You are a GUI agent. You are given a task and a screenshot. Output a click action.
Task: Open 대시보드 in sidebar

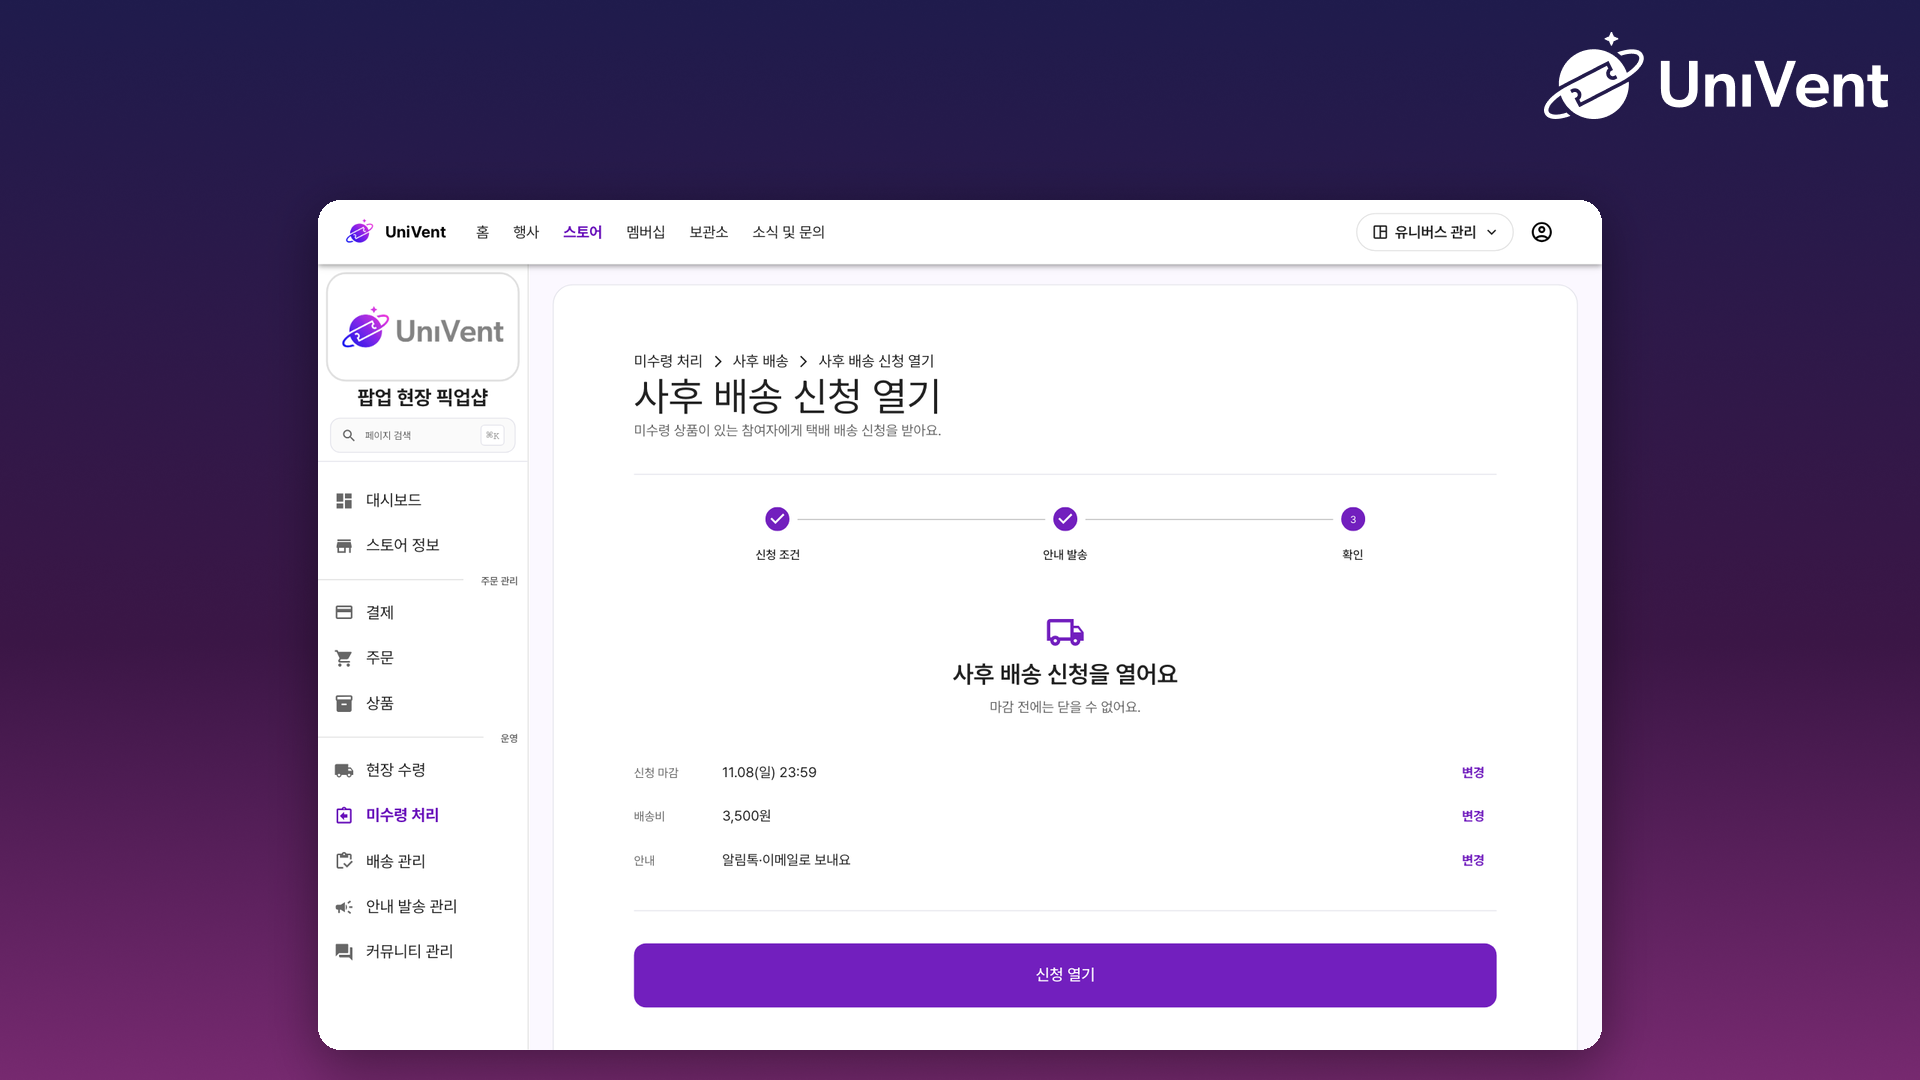coord(422,500)
